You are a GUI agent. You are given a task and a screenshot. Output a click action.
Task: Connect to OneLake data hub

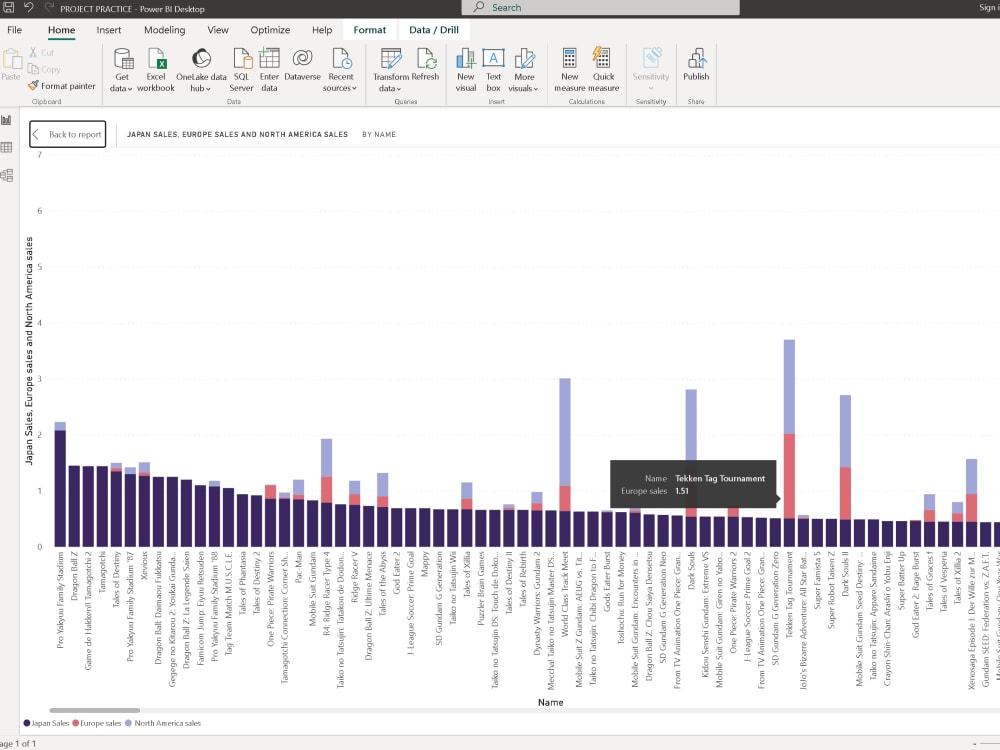point(199,68)
